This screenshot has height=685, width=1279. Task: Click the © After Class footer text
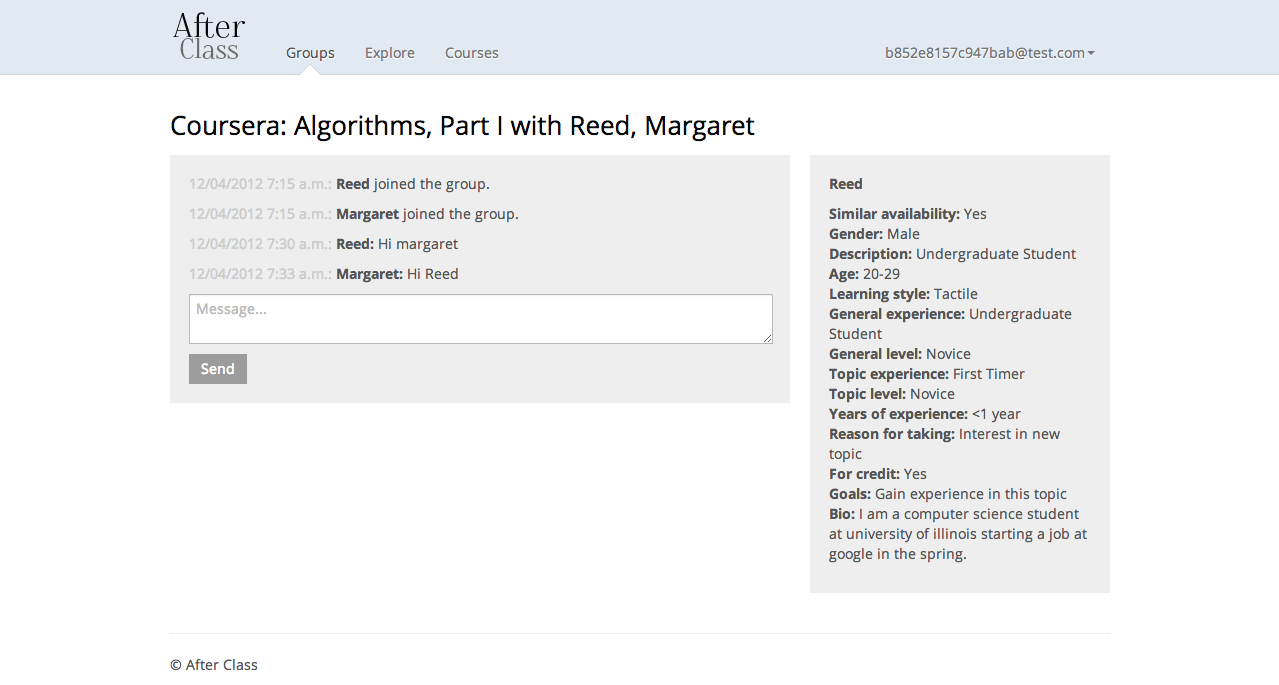(214, 665)
